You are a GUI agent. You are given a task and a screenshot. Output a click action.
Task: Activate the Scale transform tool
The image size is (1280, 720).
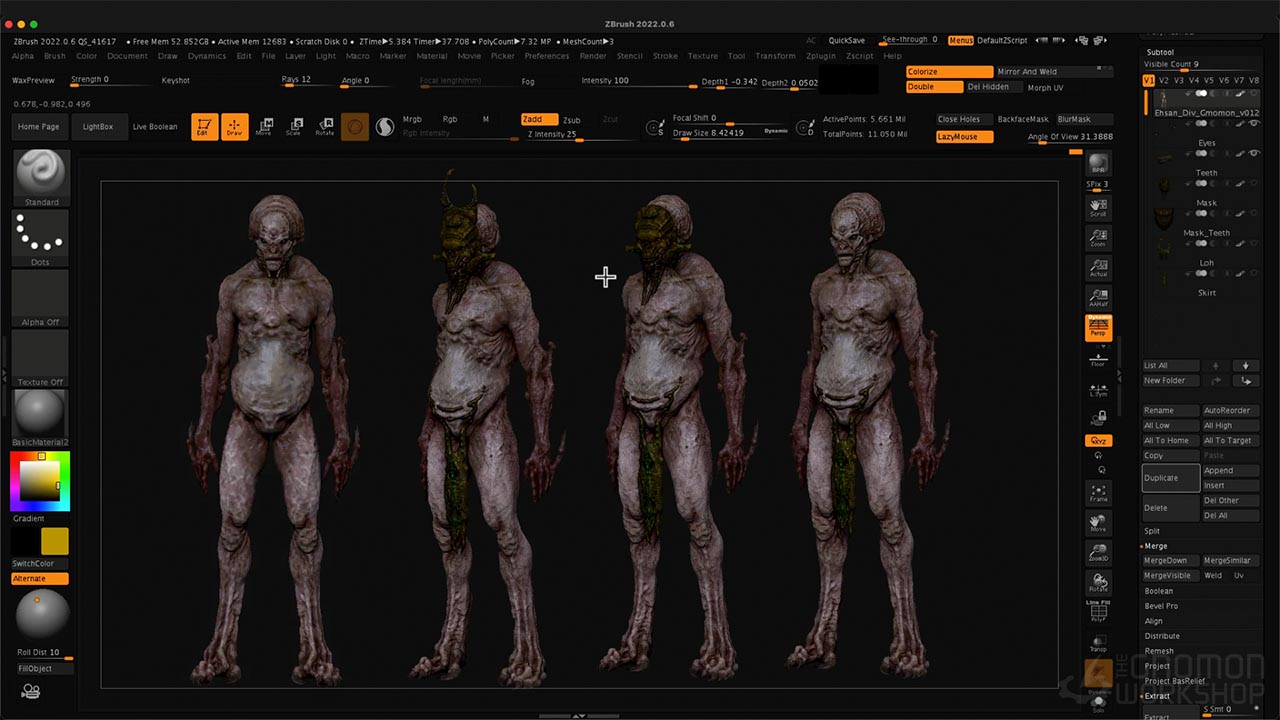click(x=294, y=126)
